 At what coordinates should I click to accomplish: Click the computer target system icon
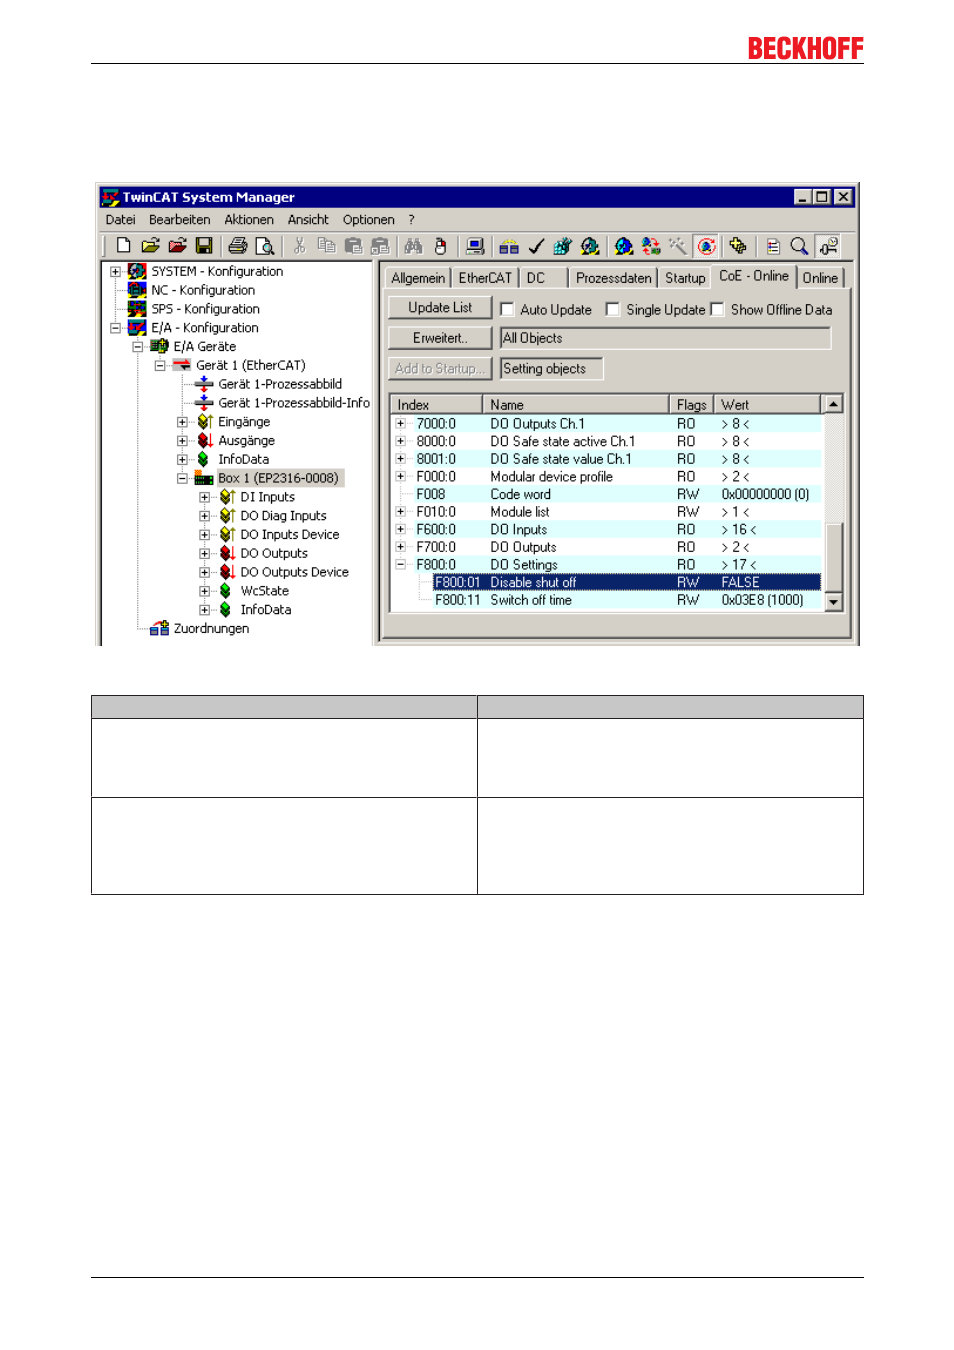475,246
